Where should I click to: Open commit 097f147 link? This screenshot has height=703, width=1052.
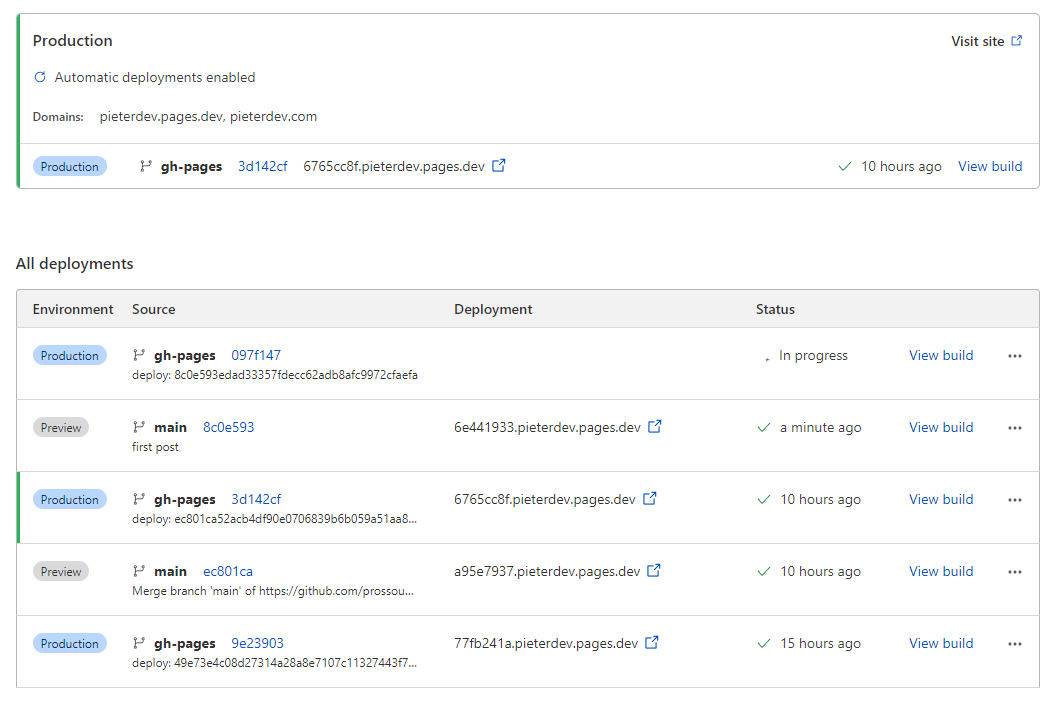pos(256,355)
